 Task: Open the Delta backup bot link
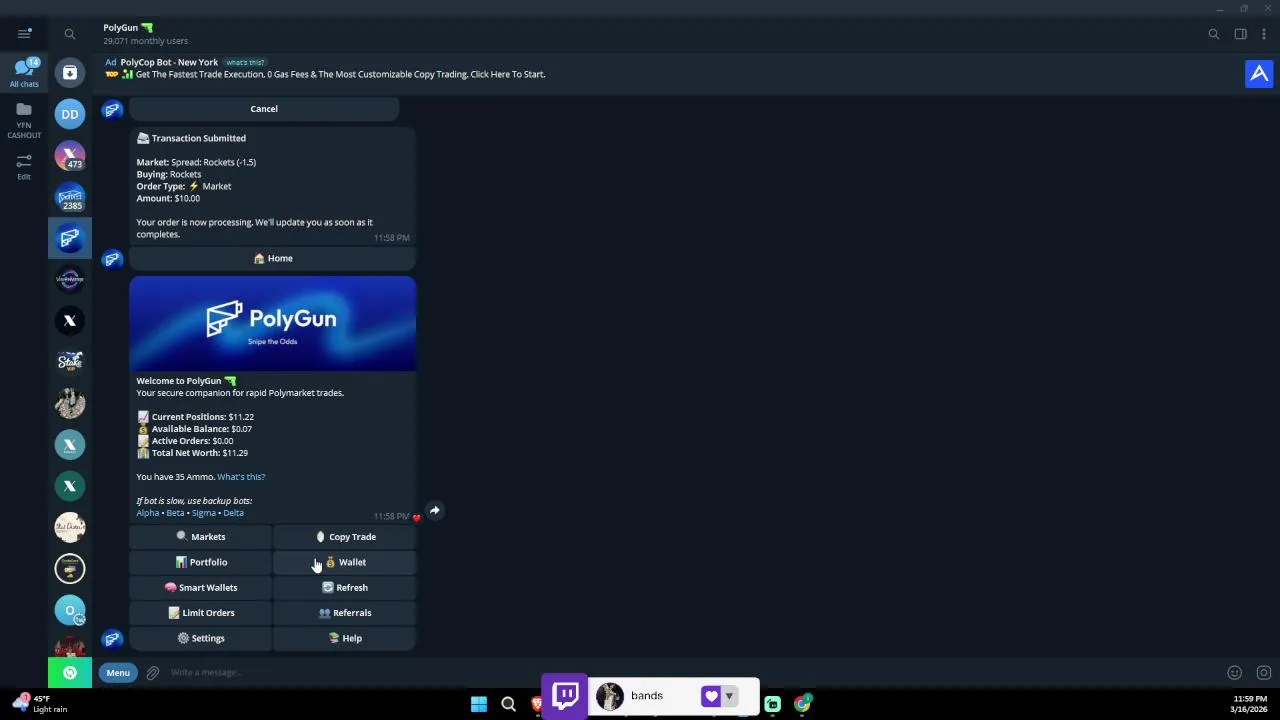click(233, 513)
